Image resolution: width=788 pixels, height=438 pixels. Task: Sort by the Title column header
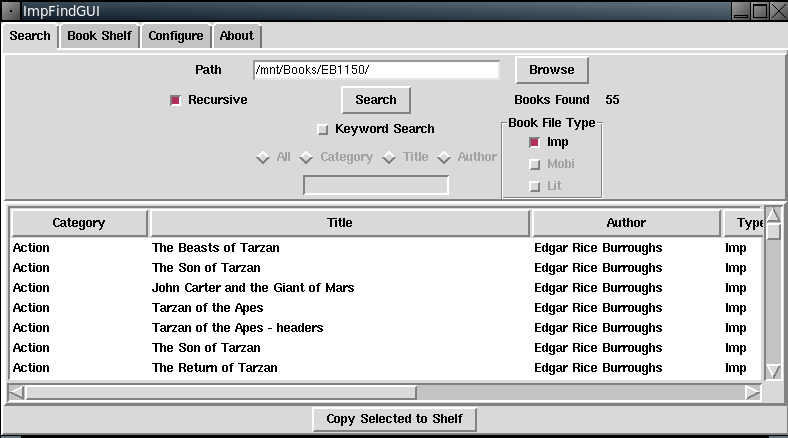(340, 223)
